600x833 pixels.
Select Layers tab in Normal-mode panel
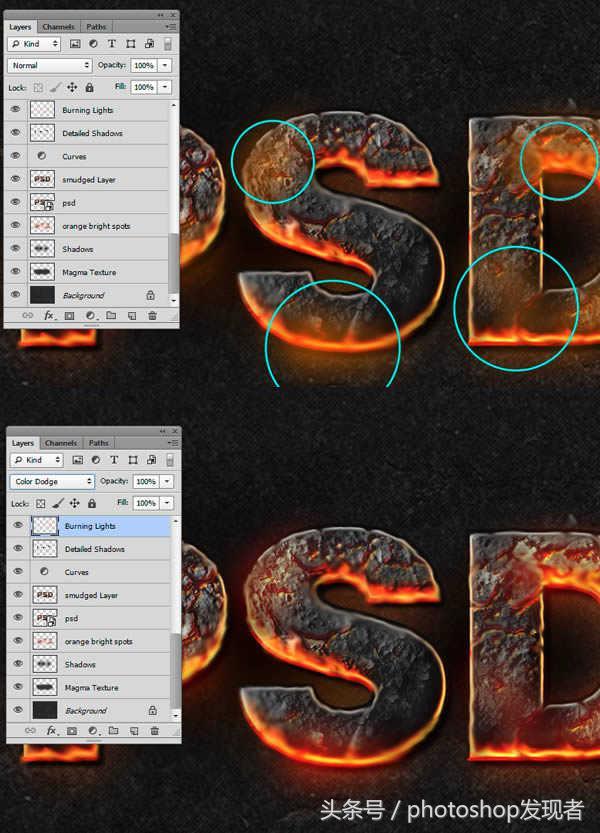[20, 27]
